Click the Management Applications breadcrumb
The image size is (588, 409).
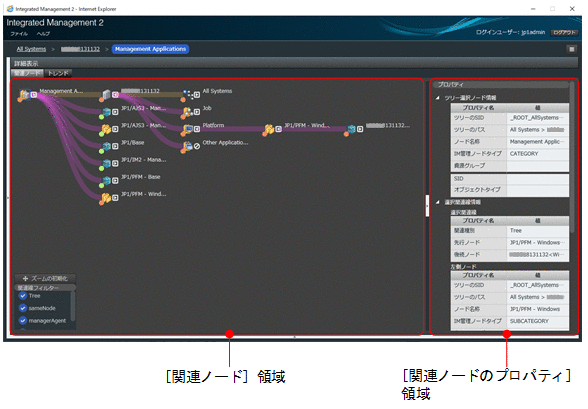click(150, 49)
